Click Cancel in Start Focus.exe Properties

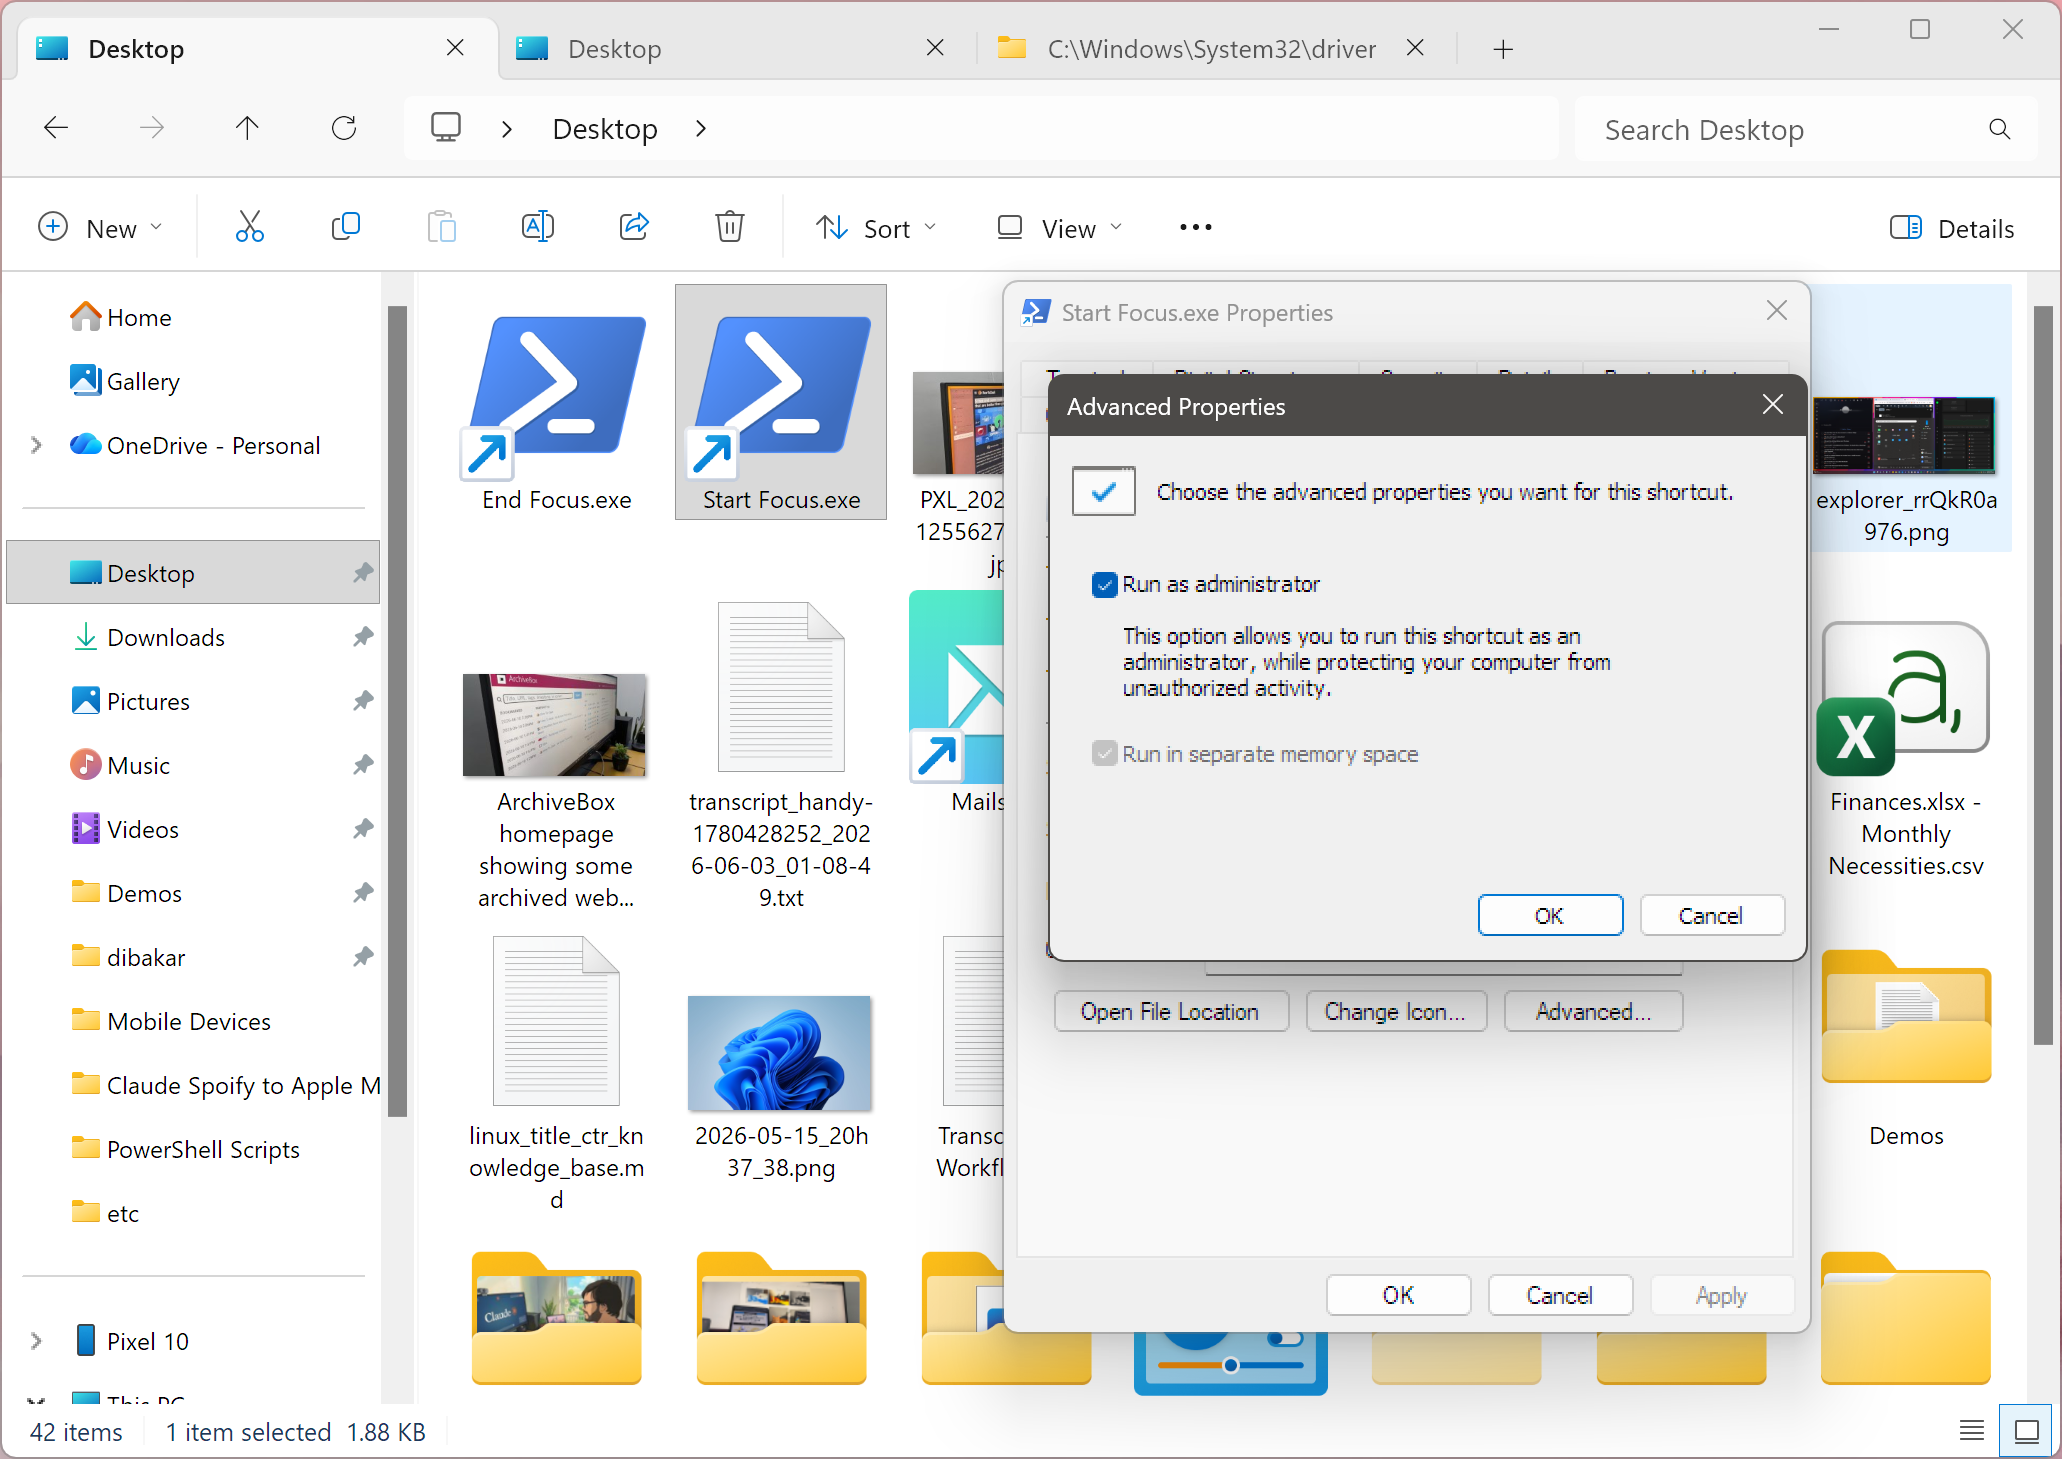(x=1559, y=1295)
